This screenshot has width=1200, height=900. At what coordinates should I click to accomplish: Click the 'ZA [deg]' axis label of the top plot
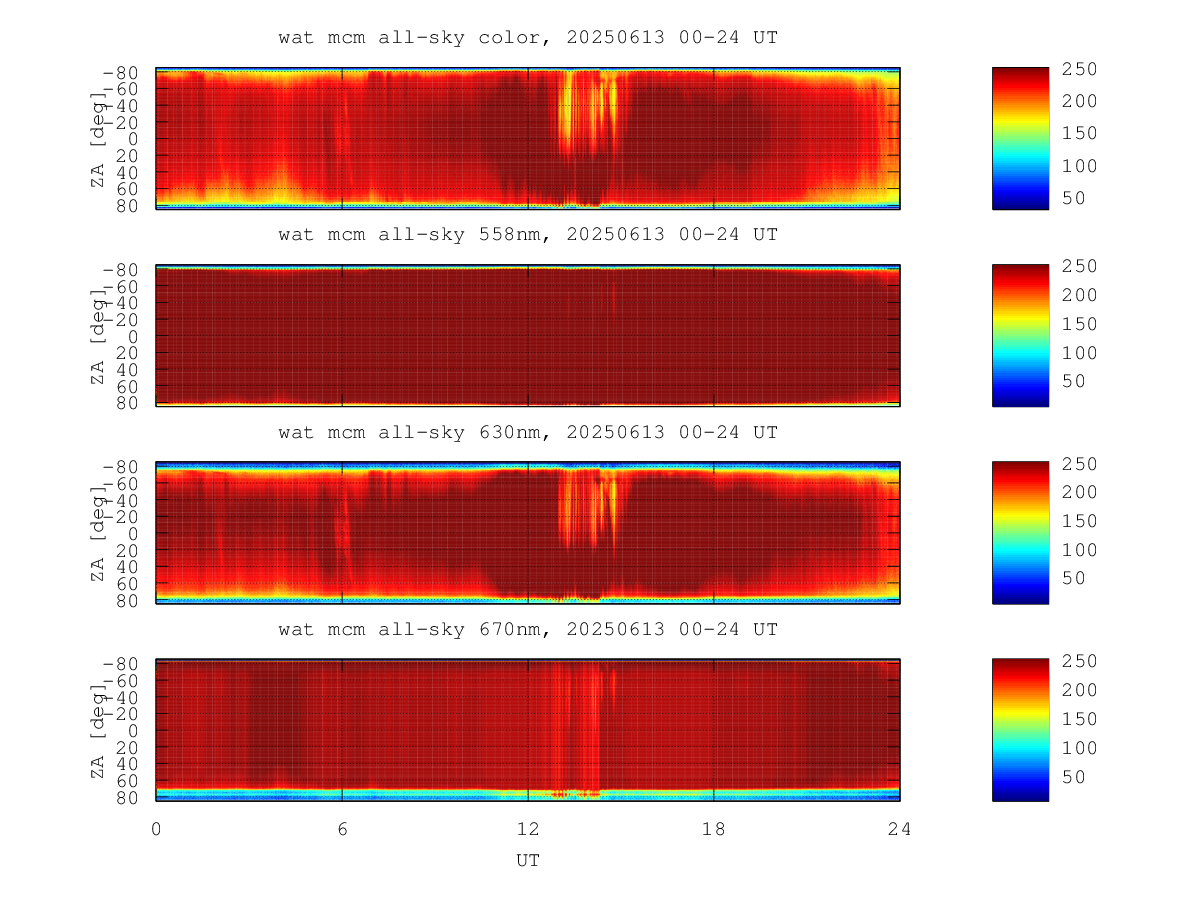[x=98, y=139]
